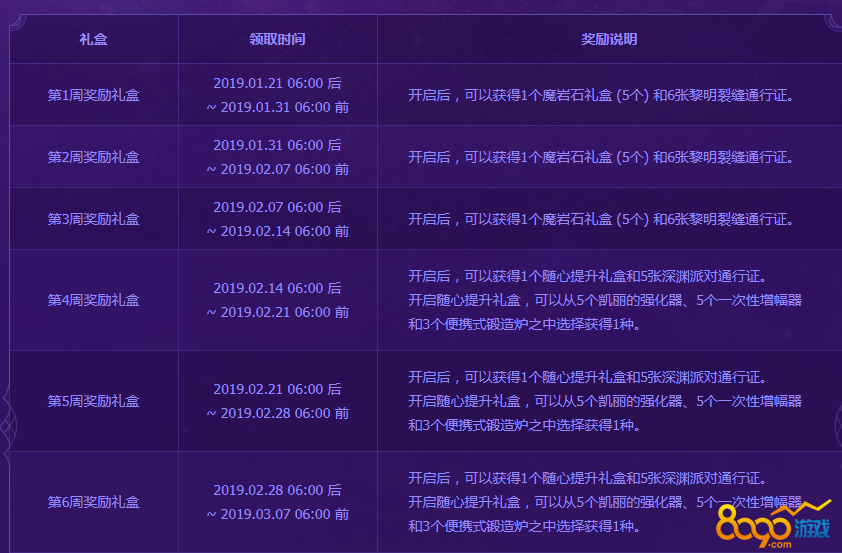Click the 奖励说明 column header
This screenshot has height=553, width=842.
pos(609,40)
